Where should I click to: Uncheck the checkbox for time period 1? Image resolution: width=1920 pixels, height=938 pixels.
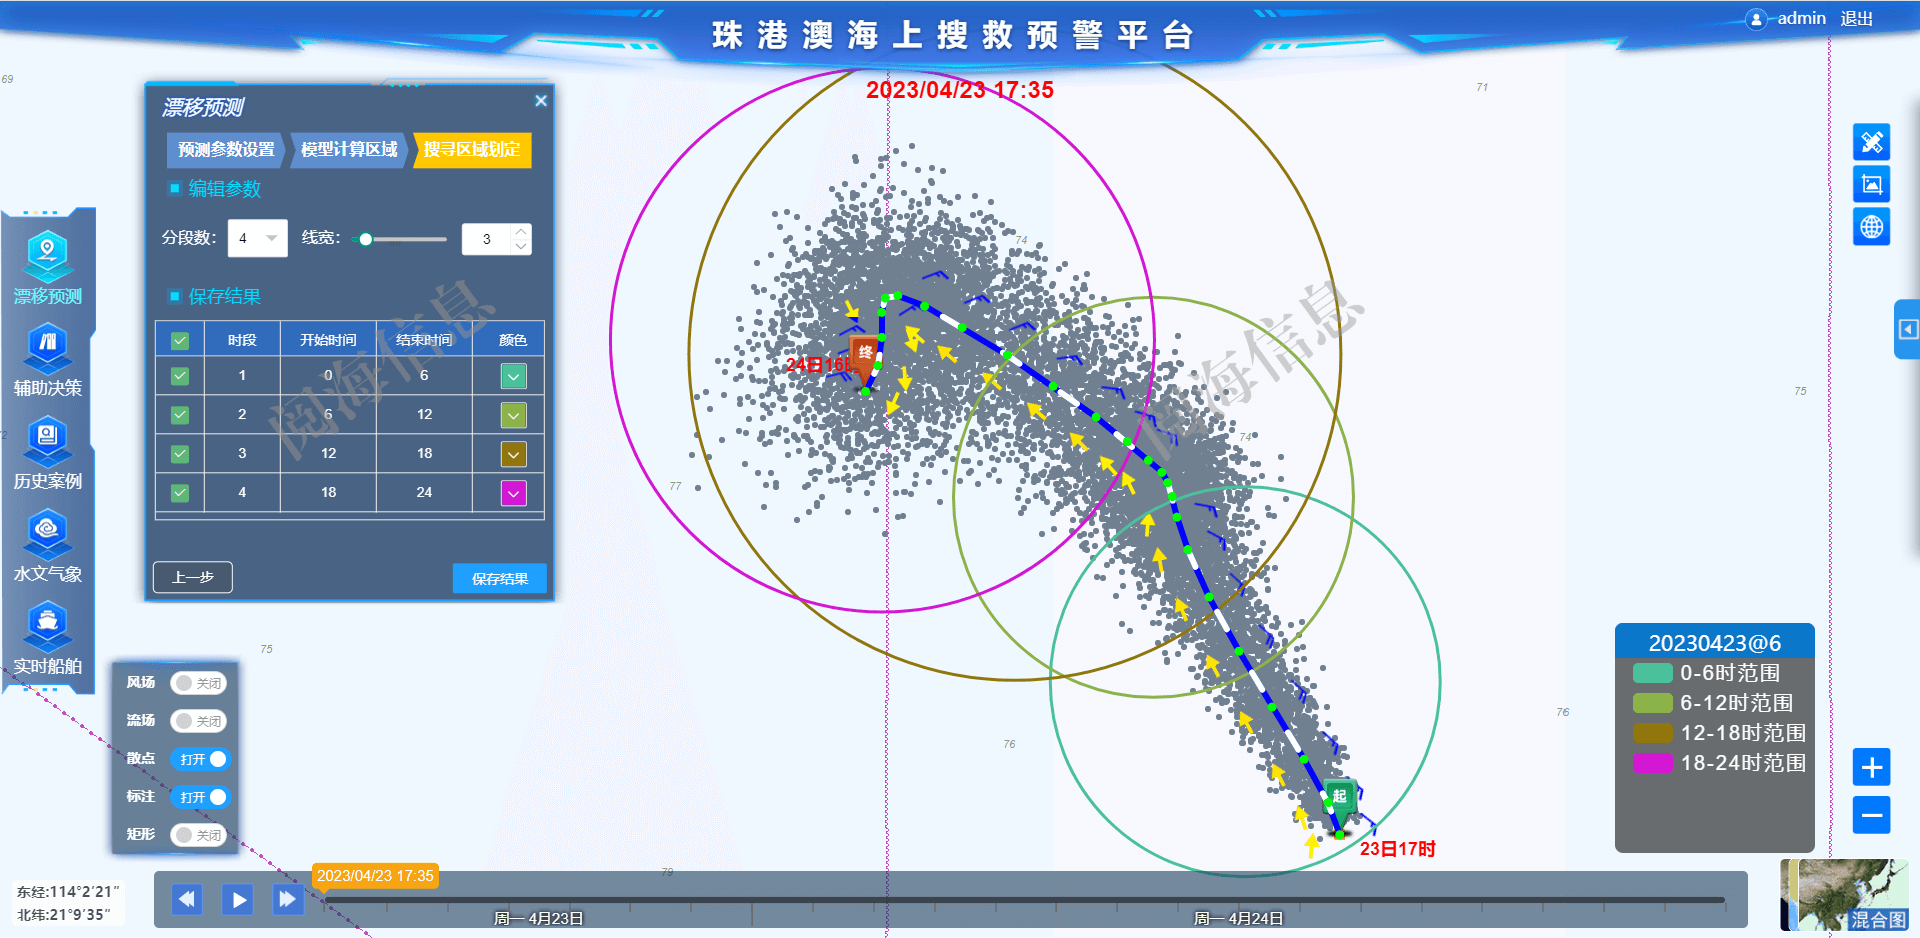pyautogui.click(x=180, y=376)
